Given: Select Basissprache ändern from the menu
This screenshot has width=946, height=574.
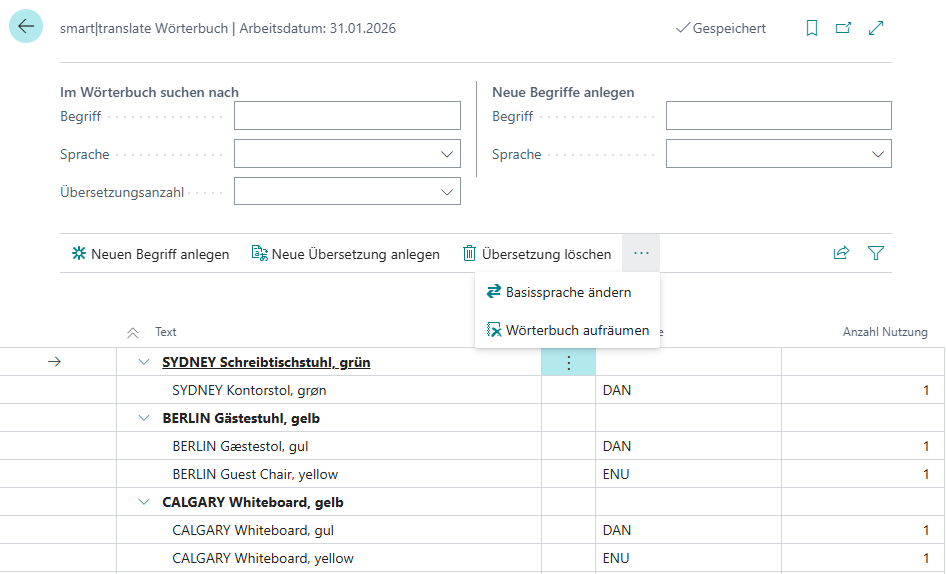Looking at the screenshot, I should (568, 292).
